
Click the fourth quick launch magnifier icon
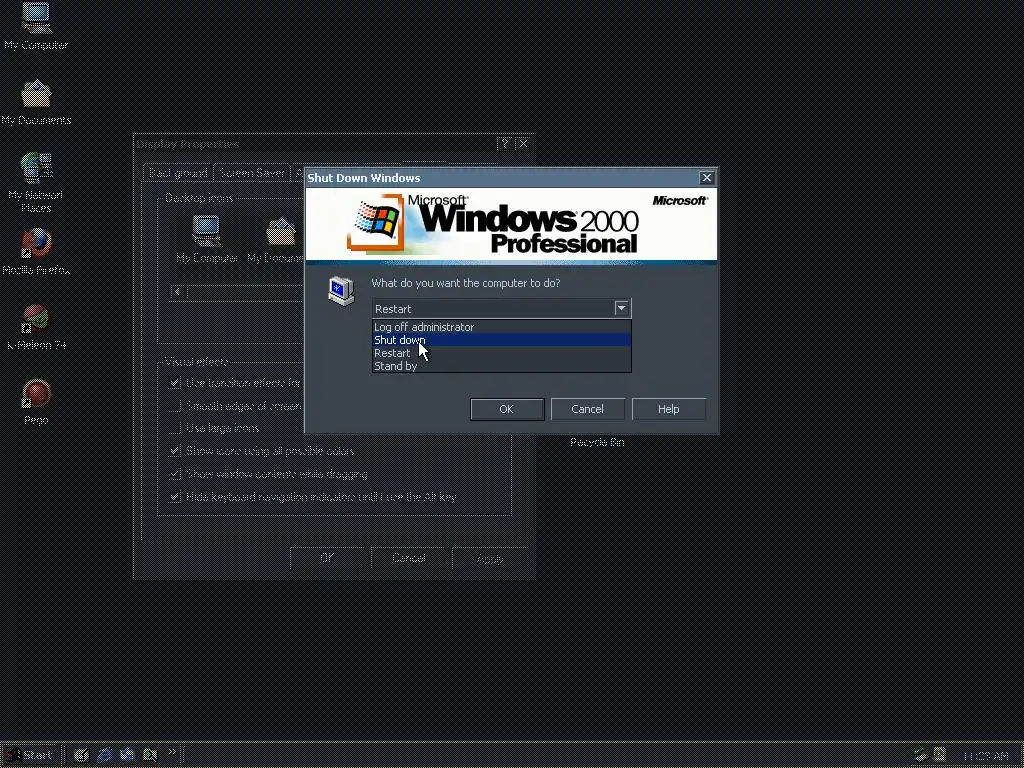pos(150,755)
